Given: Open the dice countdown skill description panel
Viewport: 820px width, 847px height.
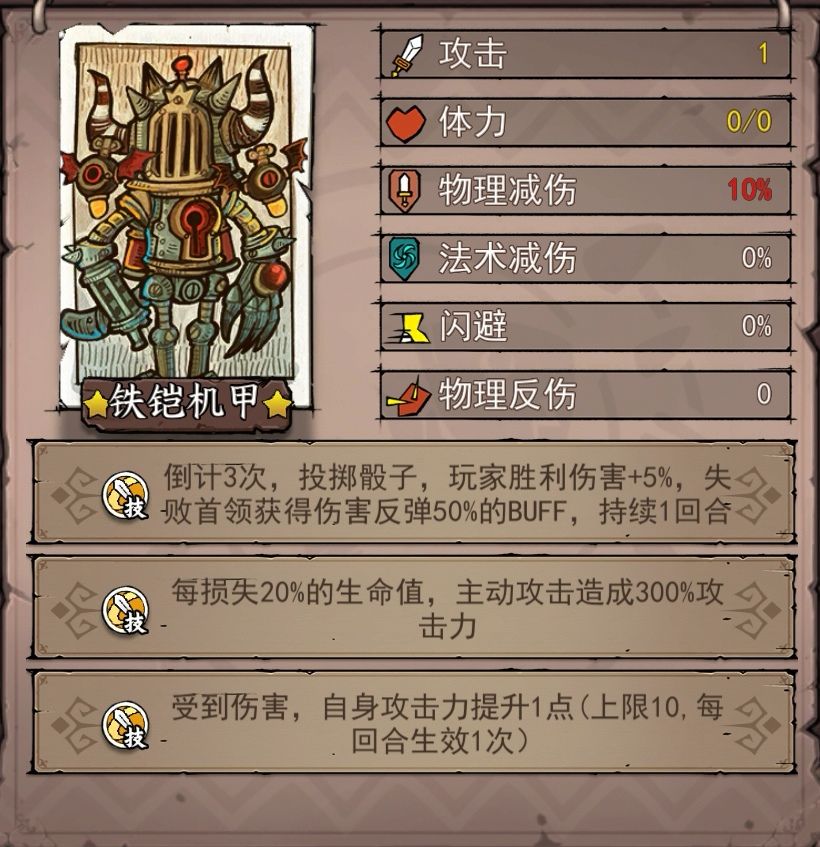Looking at the screenshot, I should coord(414,493).
